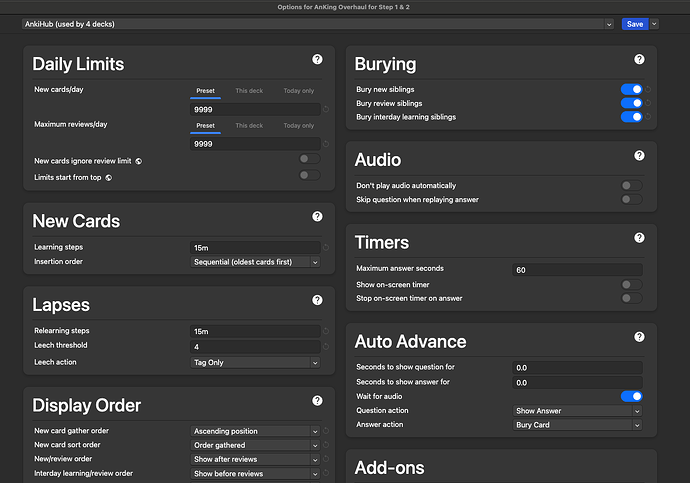Open help for Daily Limits section
The image size is (690, 483).
pos(317,59)
